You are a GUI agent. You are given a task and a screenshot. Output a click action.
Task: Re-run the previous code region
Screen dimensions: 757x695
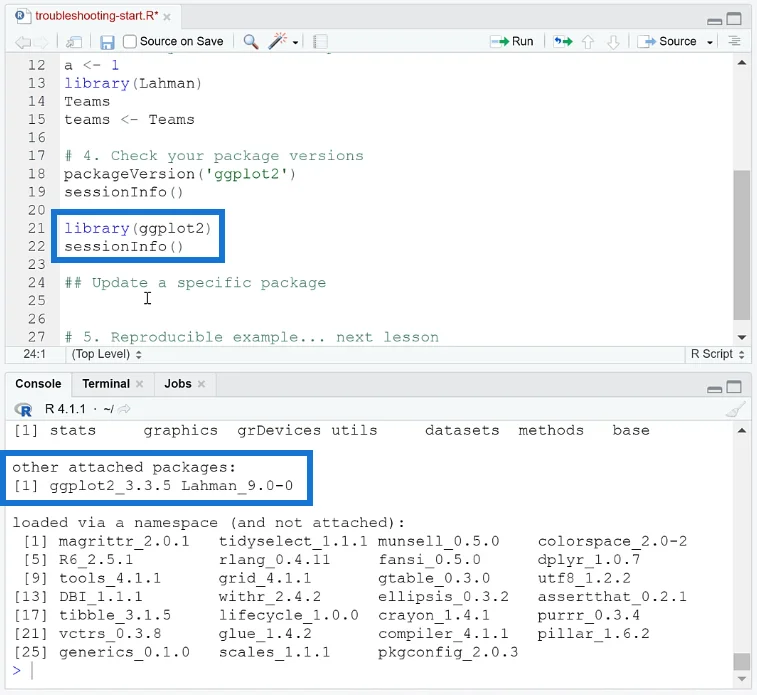[x=563, y=42]
